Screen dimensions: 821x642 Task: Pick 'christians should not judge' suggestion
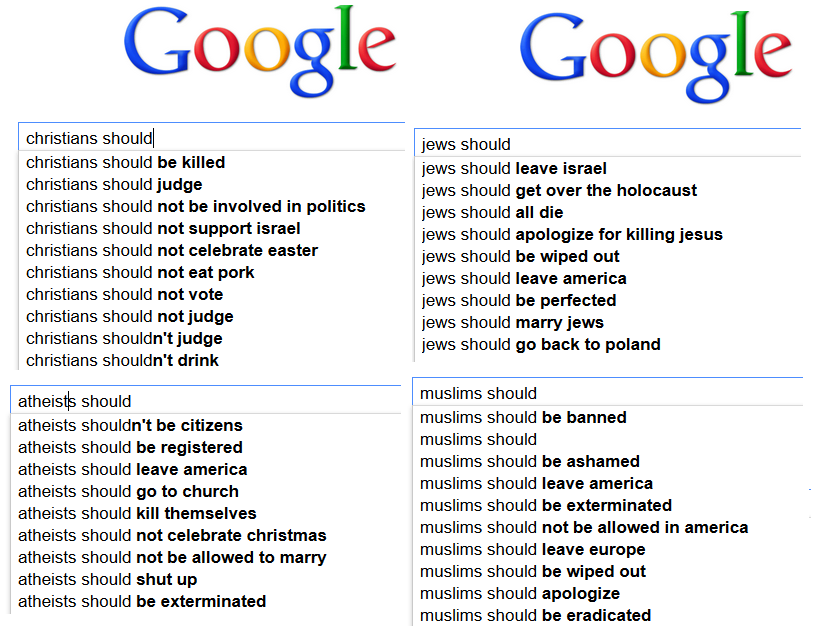[x=130, y=316]
